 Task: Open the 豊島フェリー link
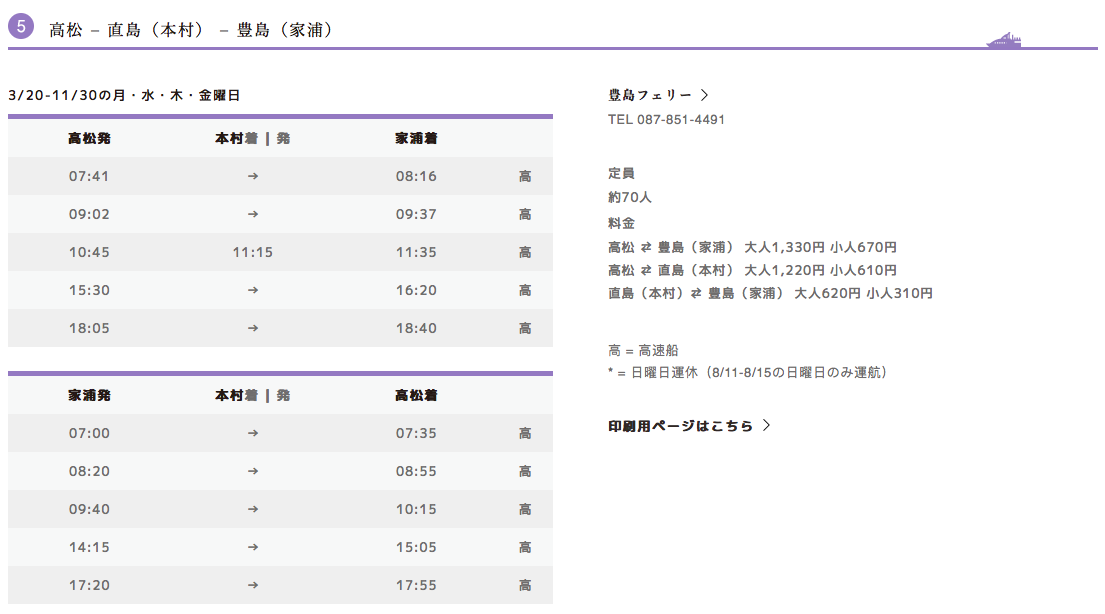pyautogui.click(x=650, y=95)
